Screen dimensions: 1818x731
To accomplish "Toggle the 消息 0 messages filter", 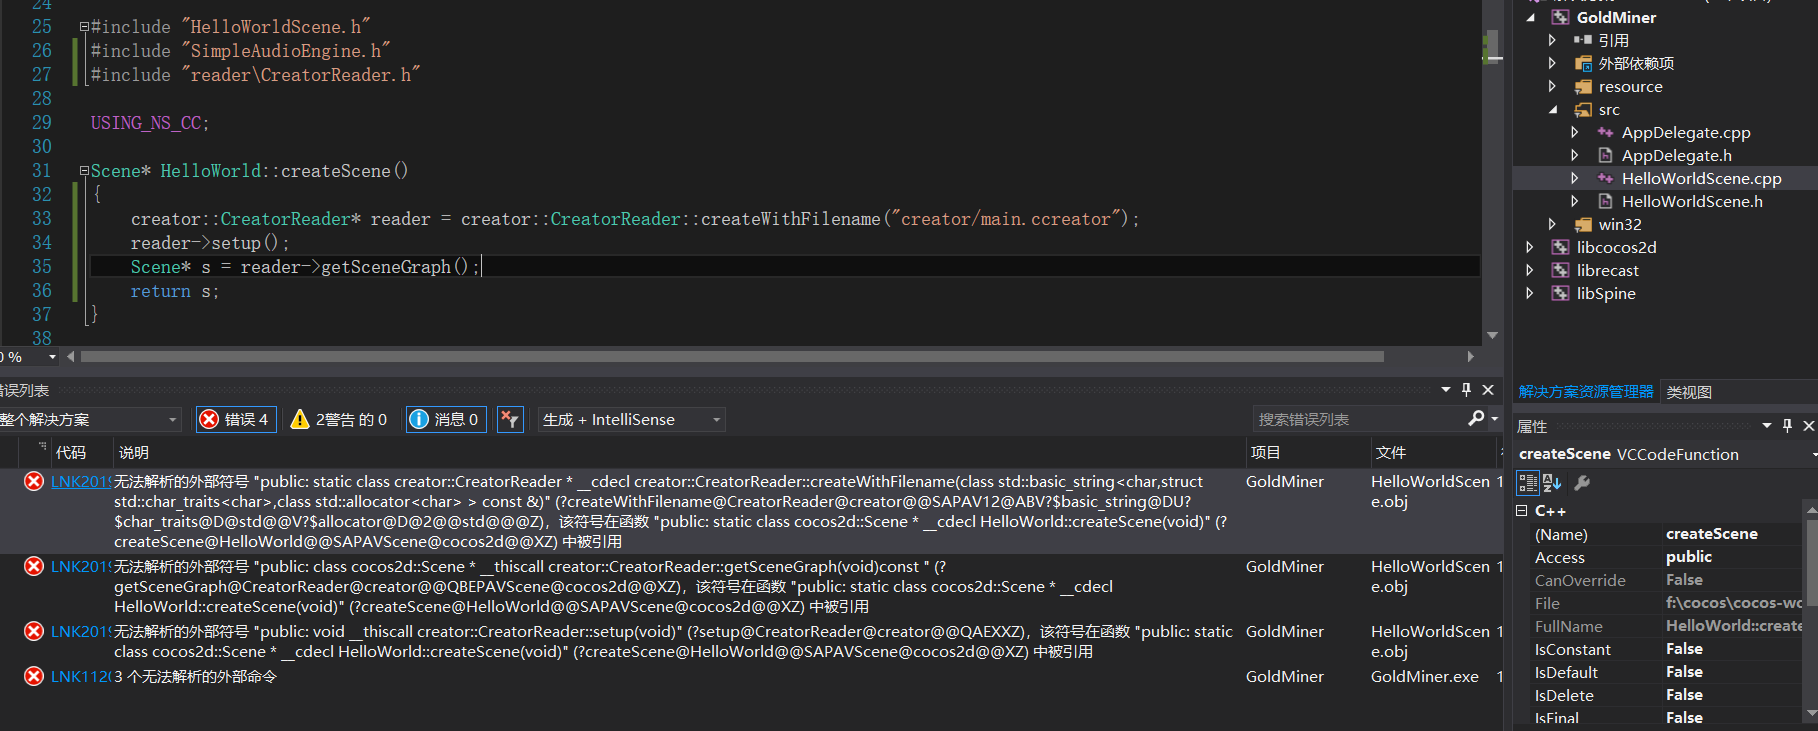I will 446,420.
